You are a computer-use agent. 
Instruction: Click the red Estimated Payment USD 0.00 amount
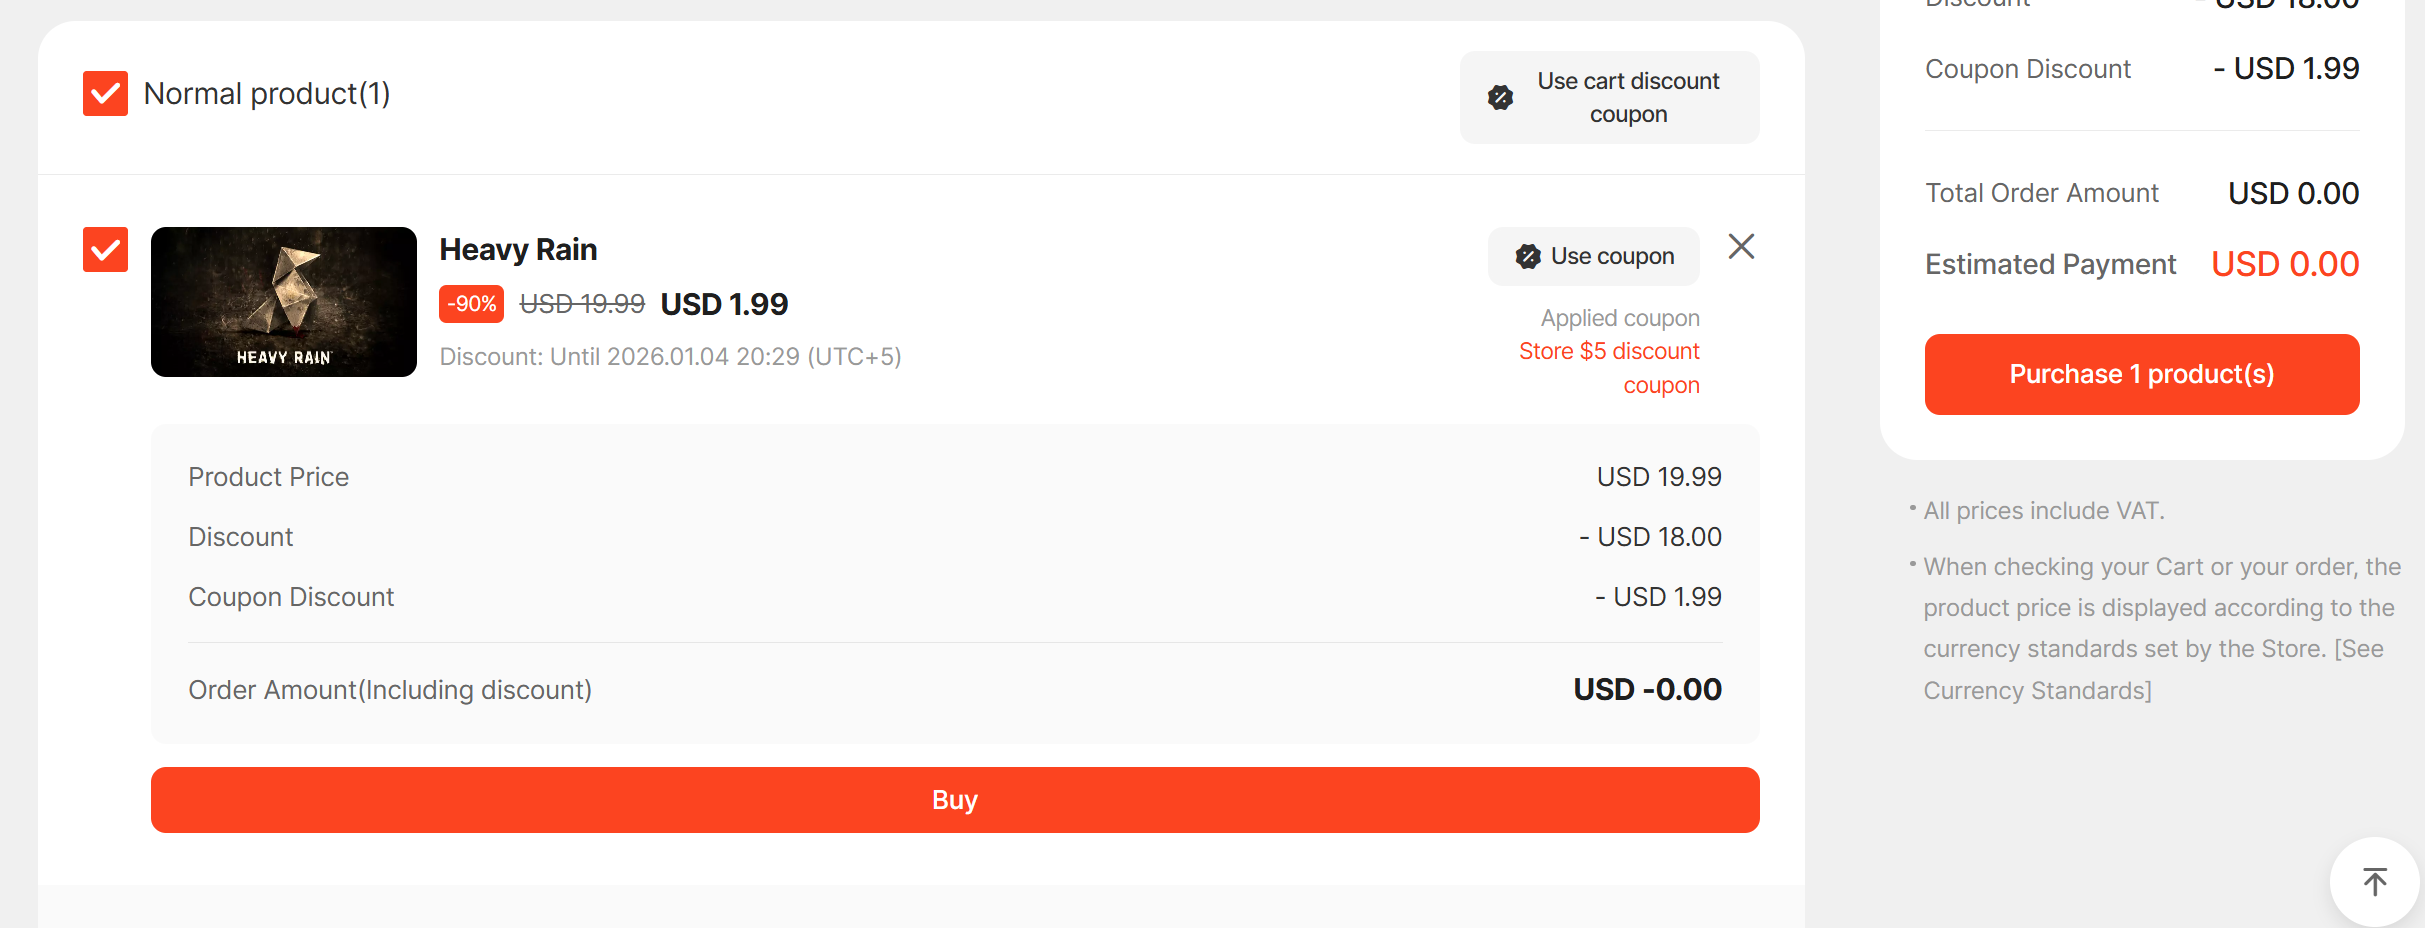pos(2284,265)
